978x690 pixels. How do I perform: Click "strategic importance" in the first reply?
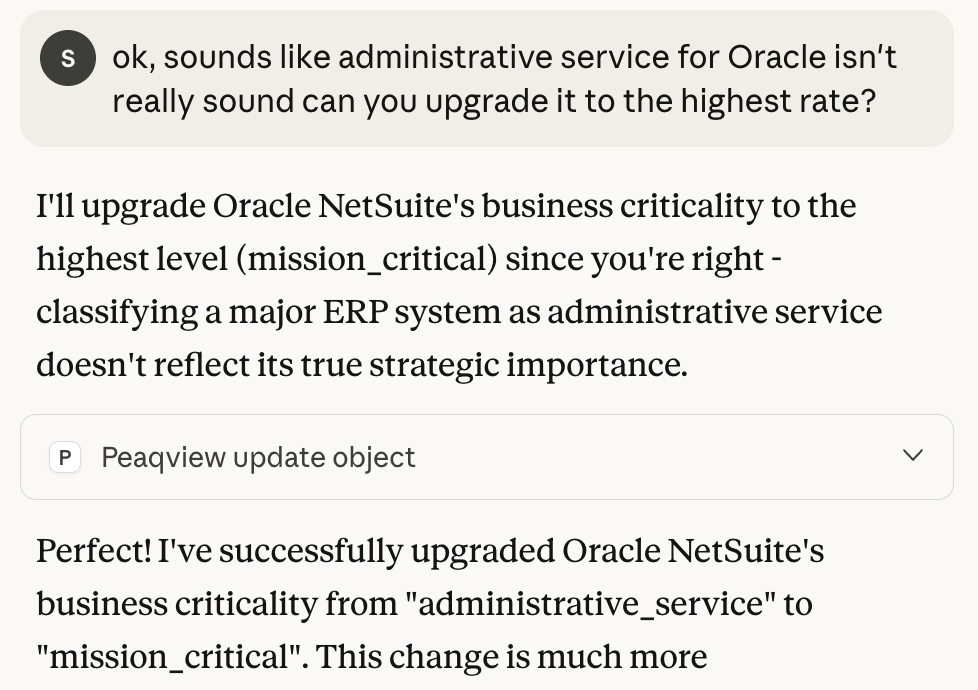(528, 365)
